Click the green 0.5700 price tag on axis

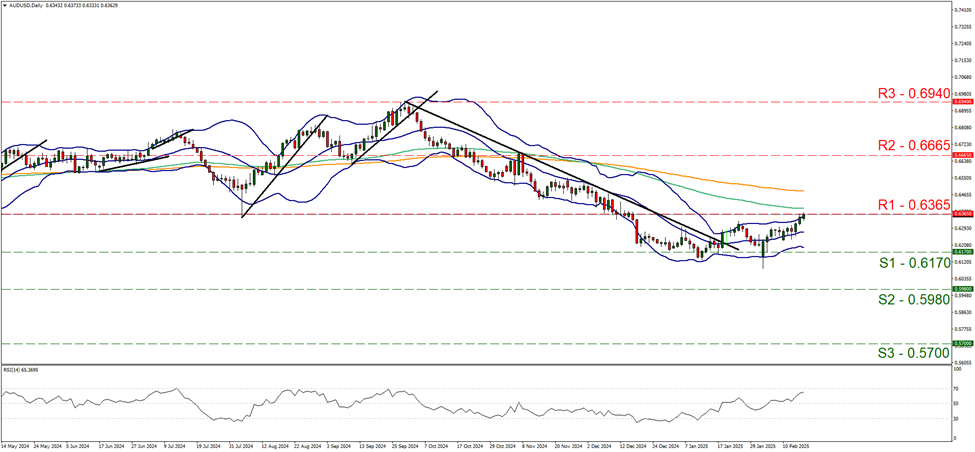pos(958,343)
